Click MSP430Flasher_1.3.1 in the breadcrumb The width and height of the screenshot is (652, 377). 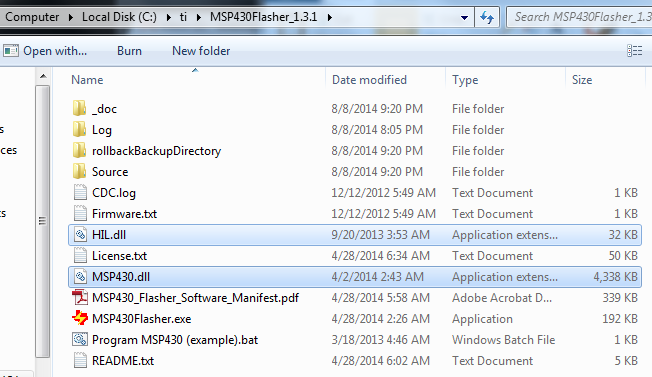(x=264, y=17)
